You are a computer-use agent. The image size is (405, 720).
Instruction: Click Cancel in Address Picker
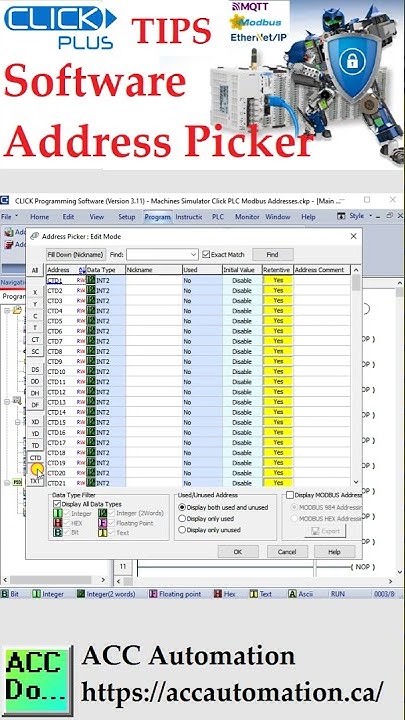pos(287,551)
